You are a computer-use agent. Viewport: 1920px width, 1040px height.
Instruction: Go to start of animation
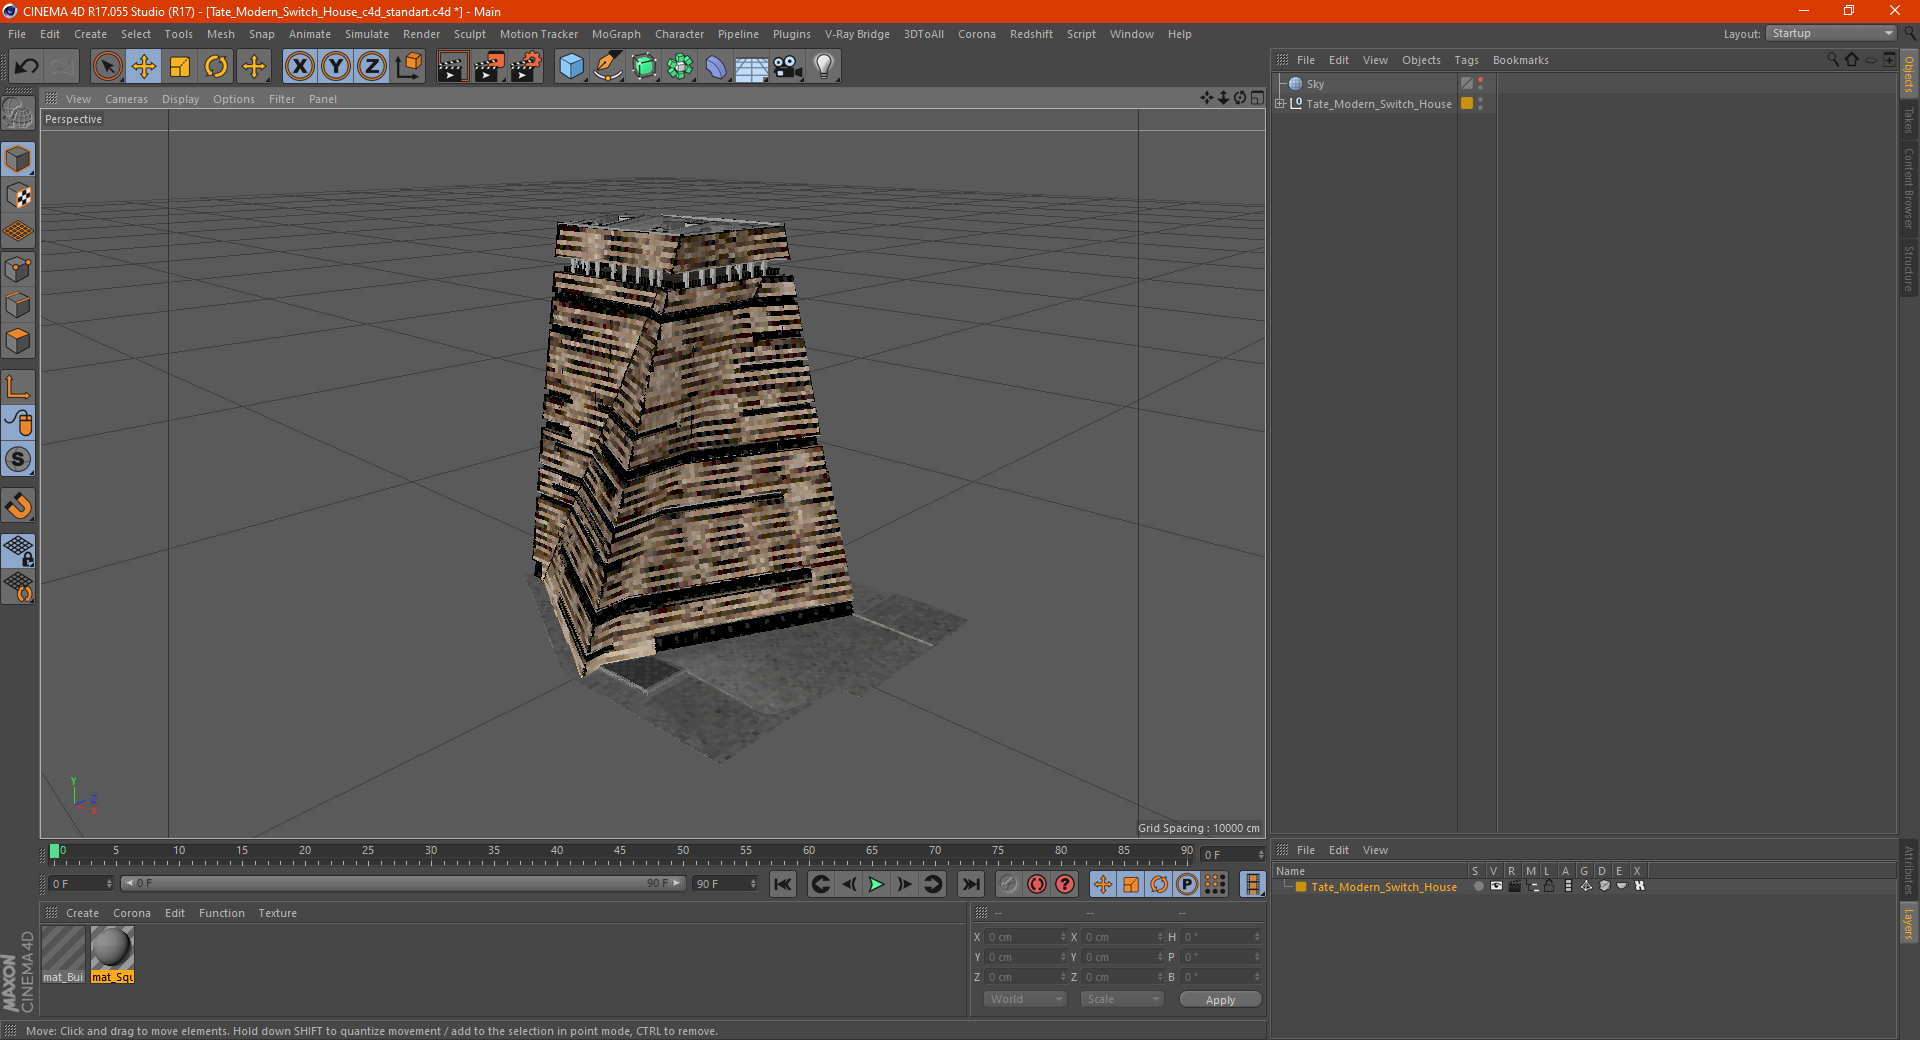pos(783,884)
